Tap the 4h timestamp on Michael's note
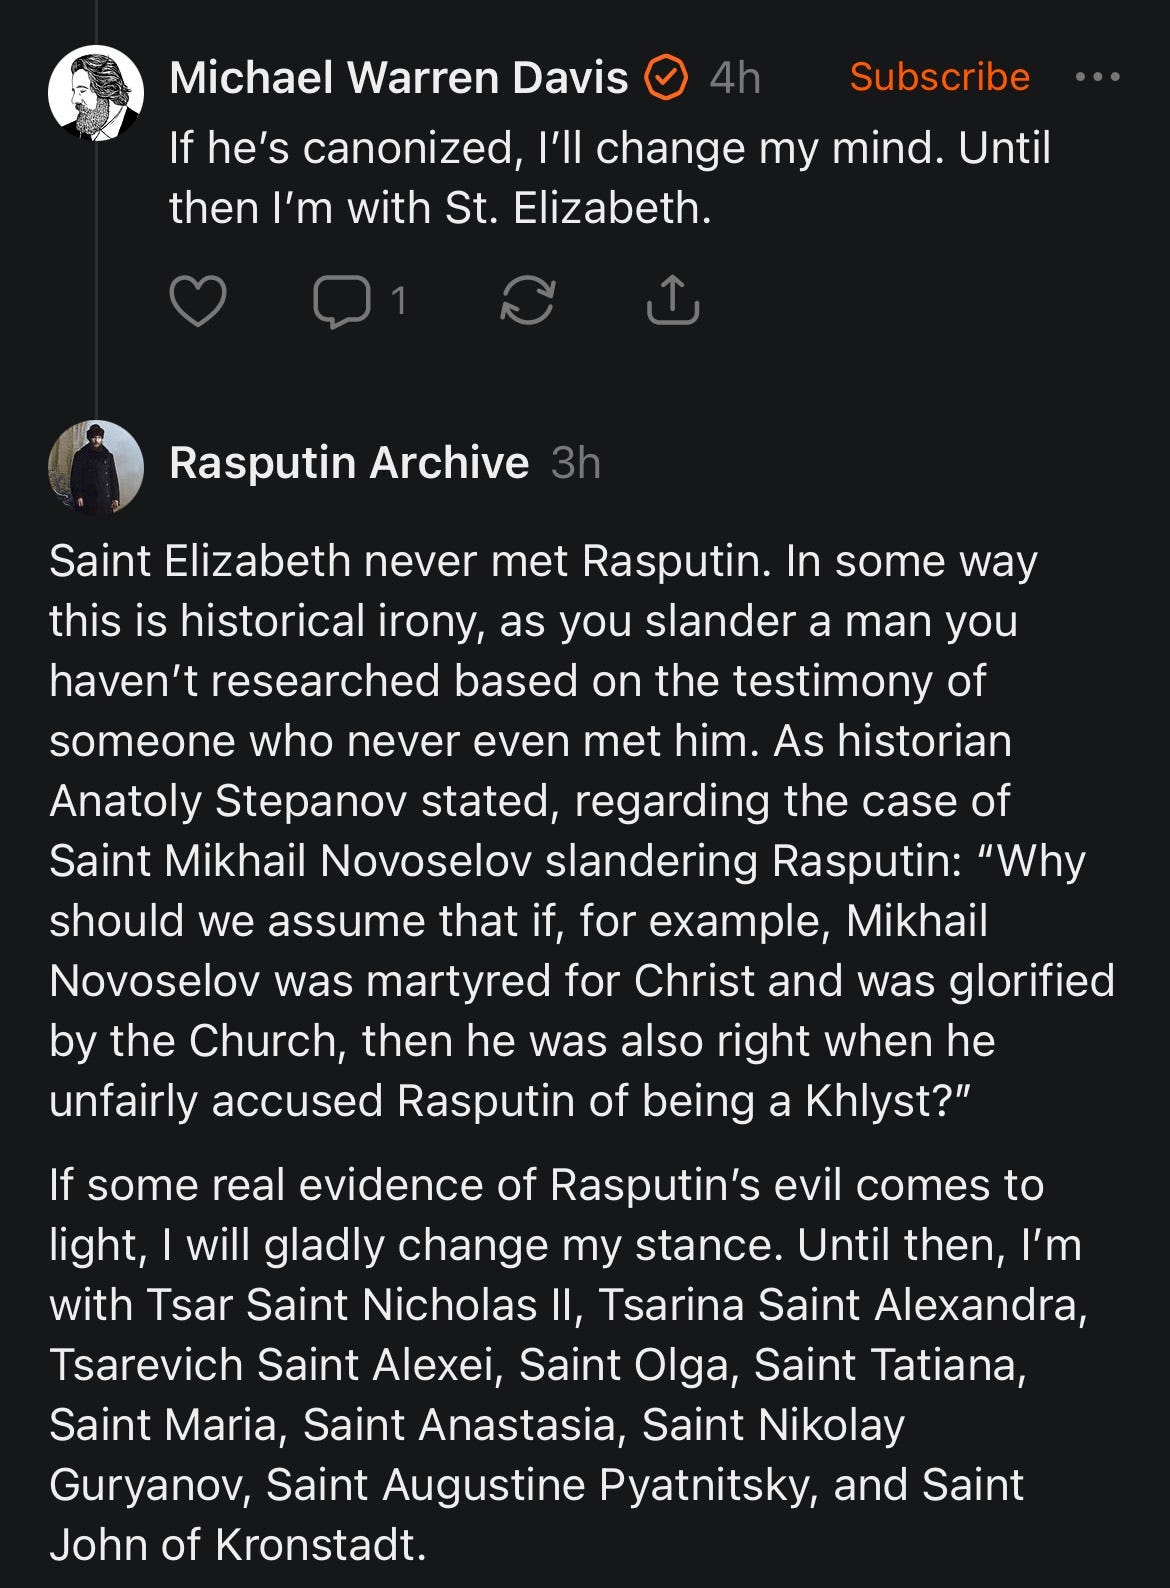 (x=735, y=78)
